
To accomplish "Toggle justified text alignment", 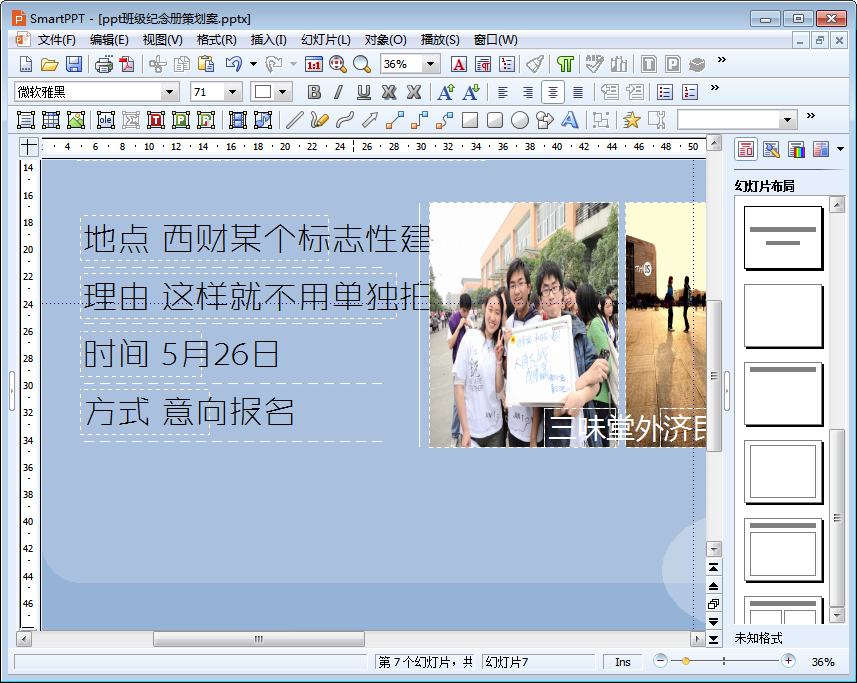I will (x=578, y=92).
